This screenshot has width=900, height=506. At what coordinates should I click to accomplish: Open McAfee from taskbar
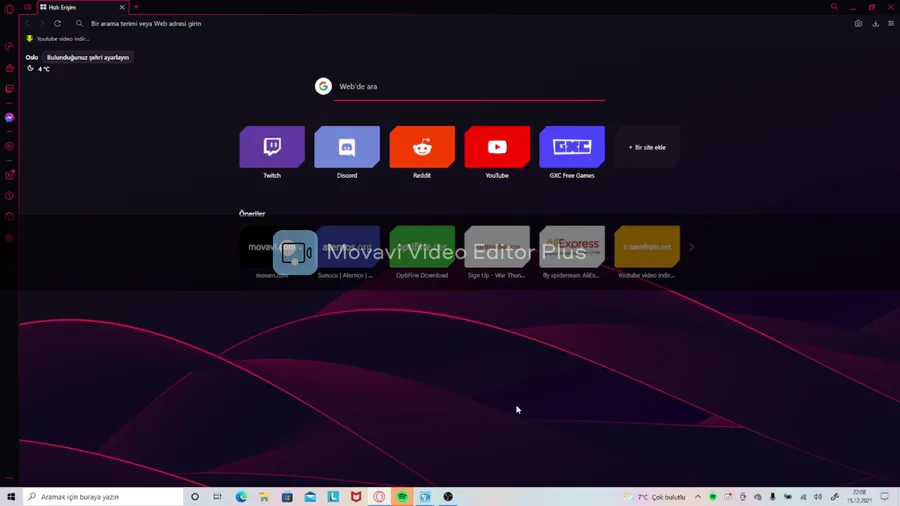(x=356, y=497)
